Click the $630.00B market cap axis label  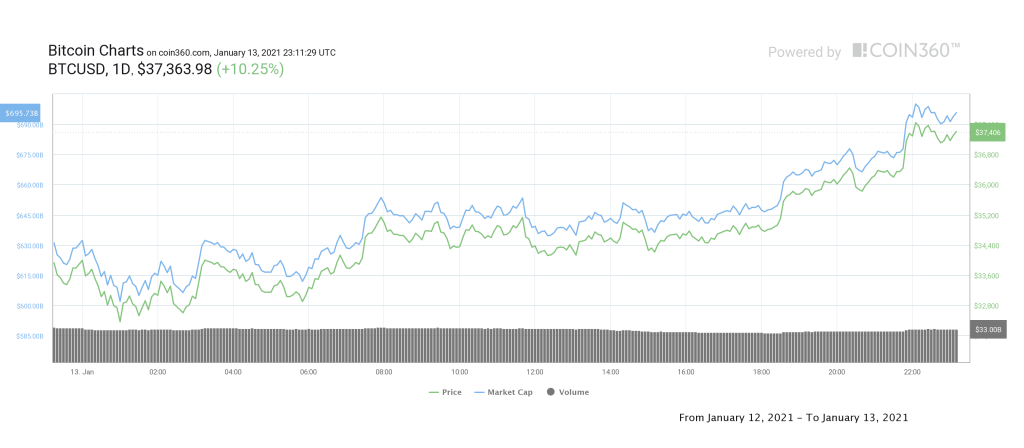[29, 246]
